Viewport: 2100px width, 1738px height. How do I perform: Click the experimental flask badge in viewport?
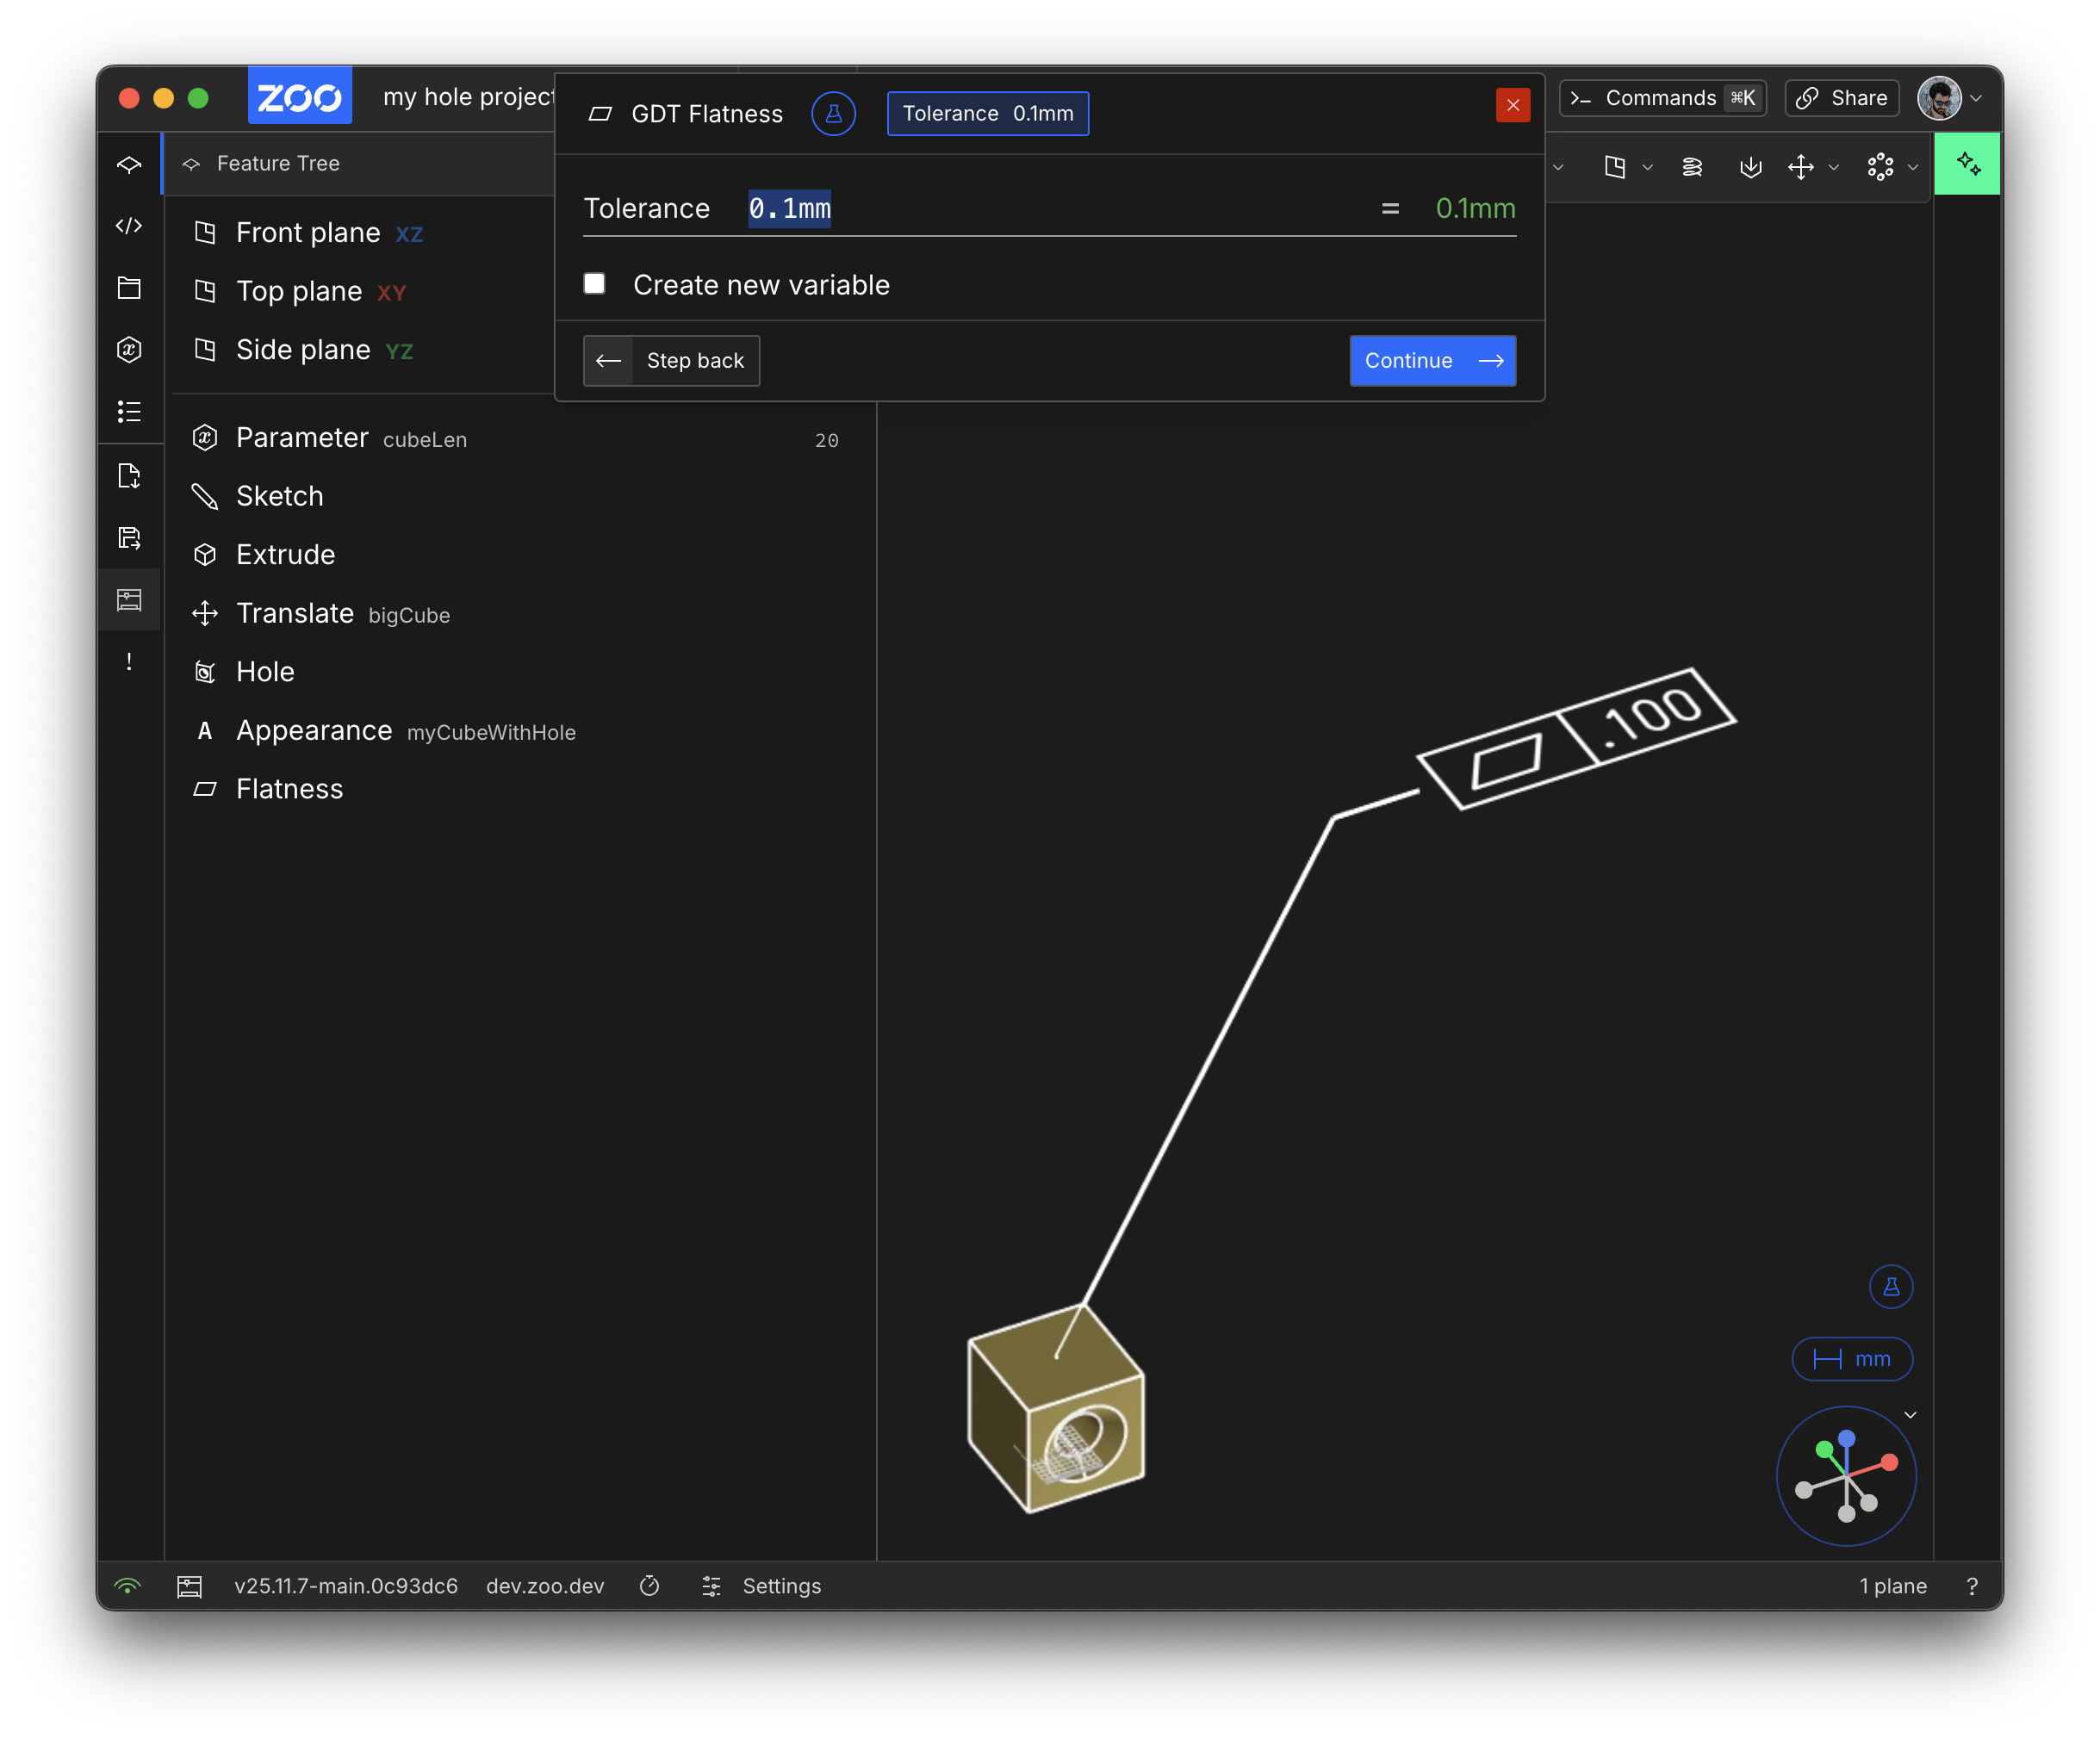(1890, 1287)
